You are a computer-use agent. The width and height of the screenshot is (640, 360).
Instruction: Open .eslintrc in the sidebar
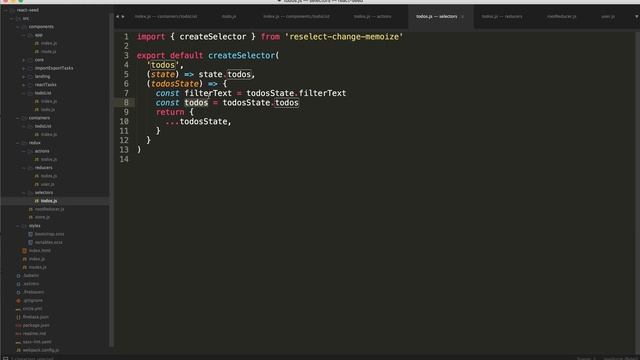click(x=31, y=284)
